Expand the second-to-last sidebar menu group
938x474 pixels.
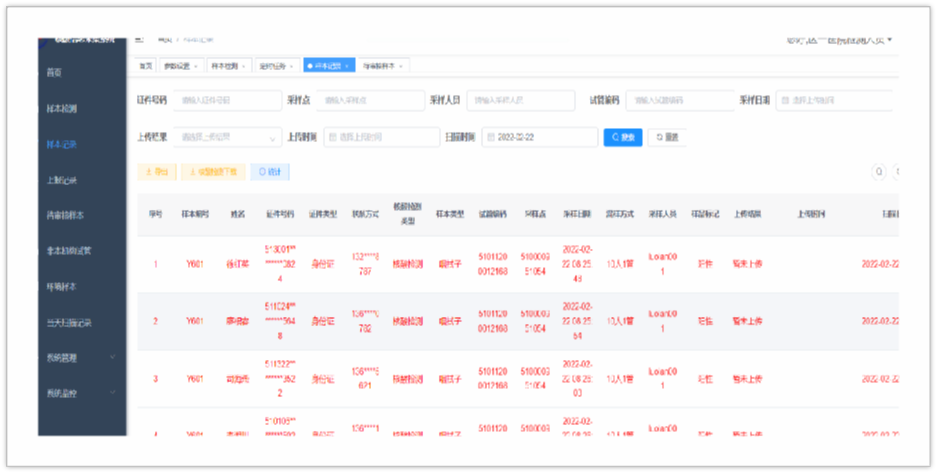click(x=81, y=357)
